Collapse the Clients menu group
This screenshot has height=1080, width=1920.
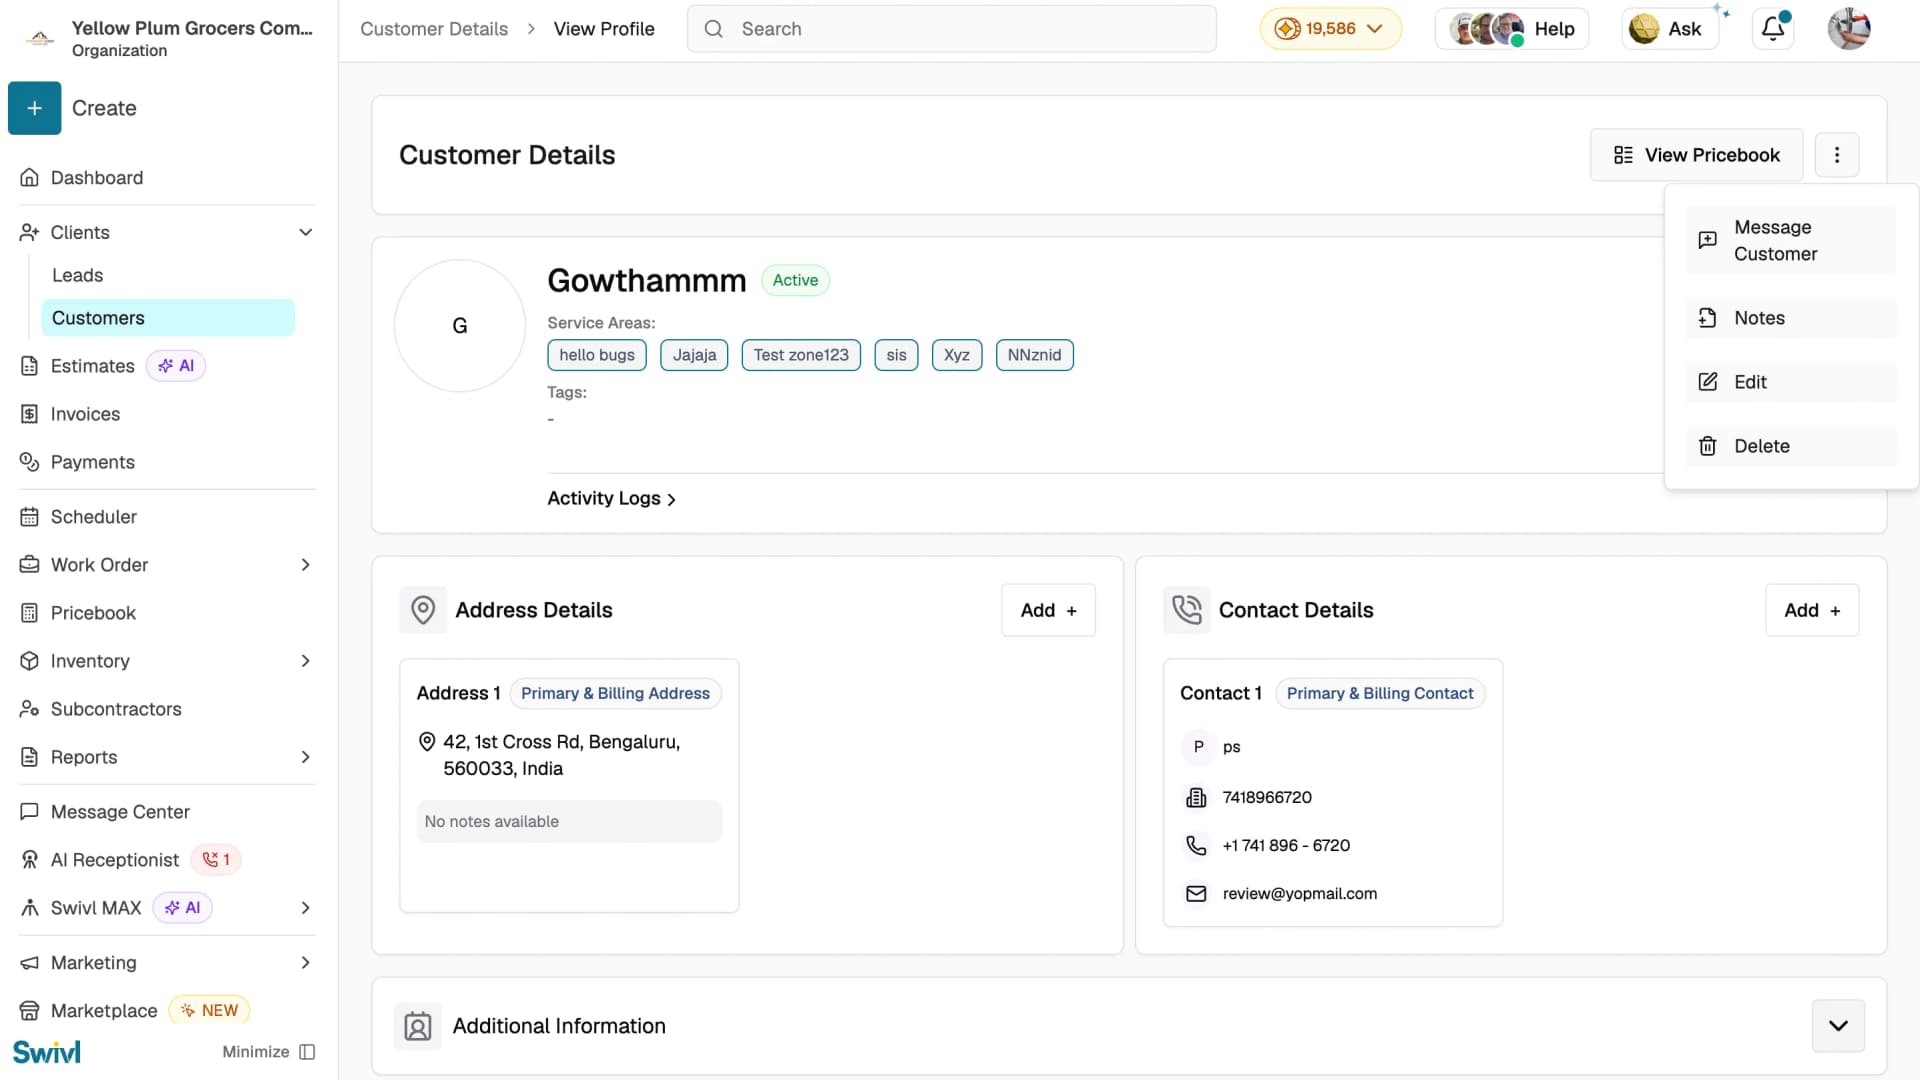point(306,232)
